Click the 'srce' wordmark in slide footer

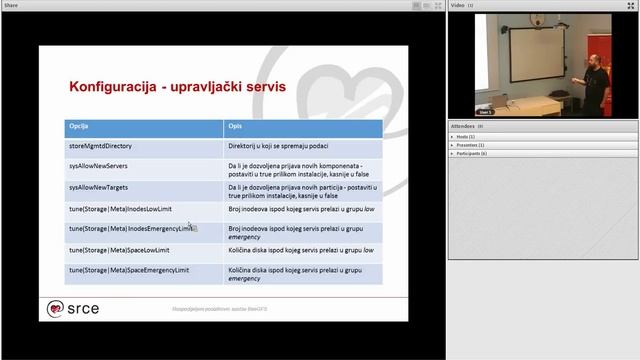tap(83, 309)
